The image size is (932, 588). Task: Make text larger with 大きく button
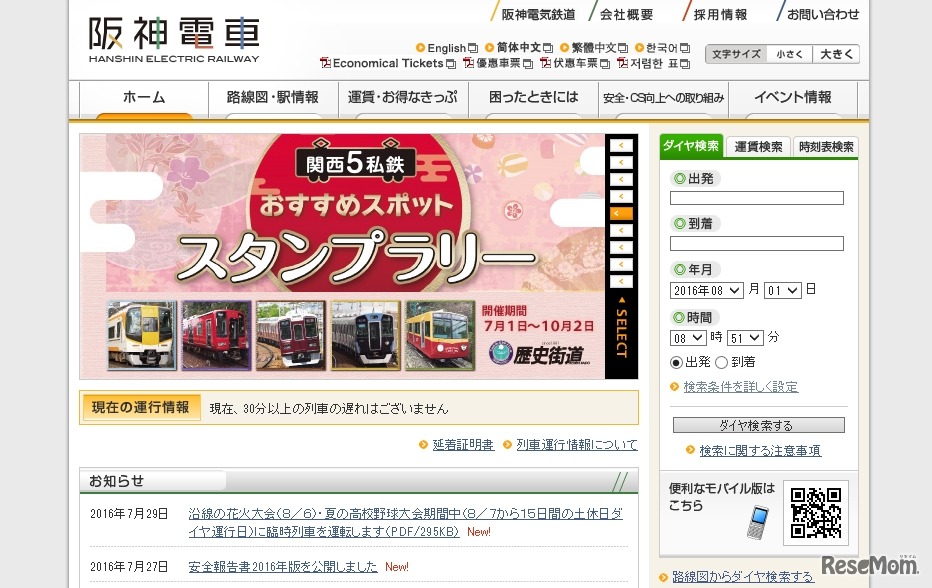pos(836,54)
